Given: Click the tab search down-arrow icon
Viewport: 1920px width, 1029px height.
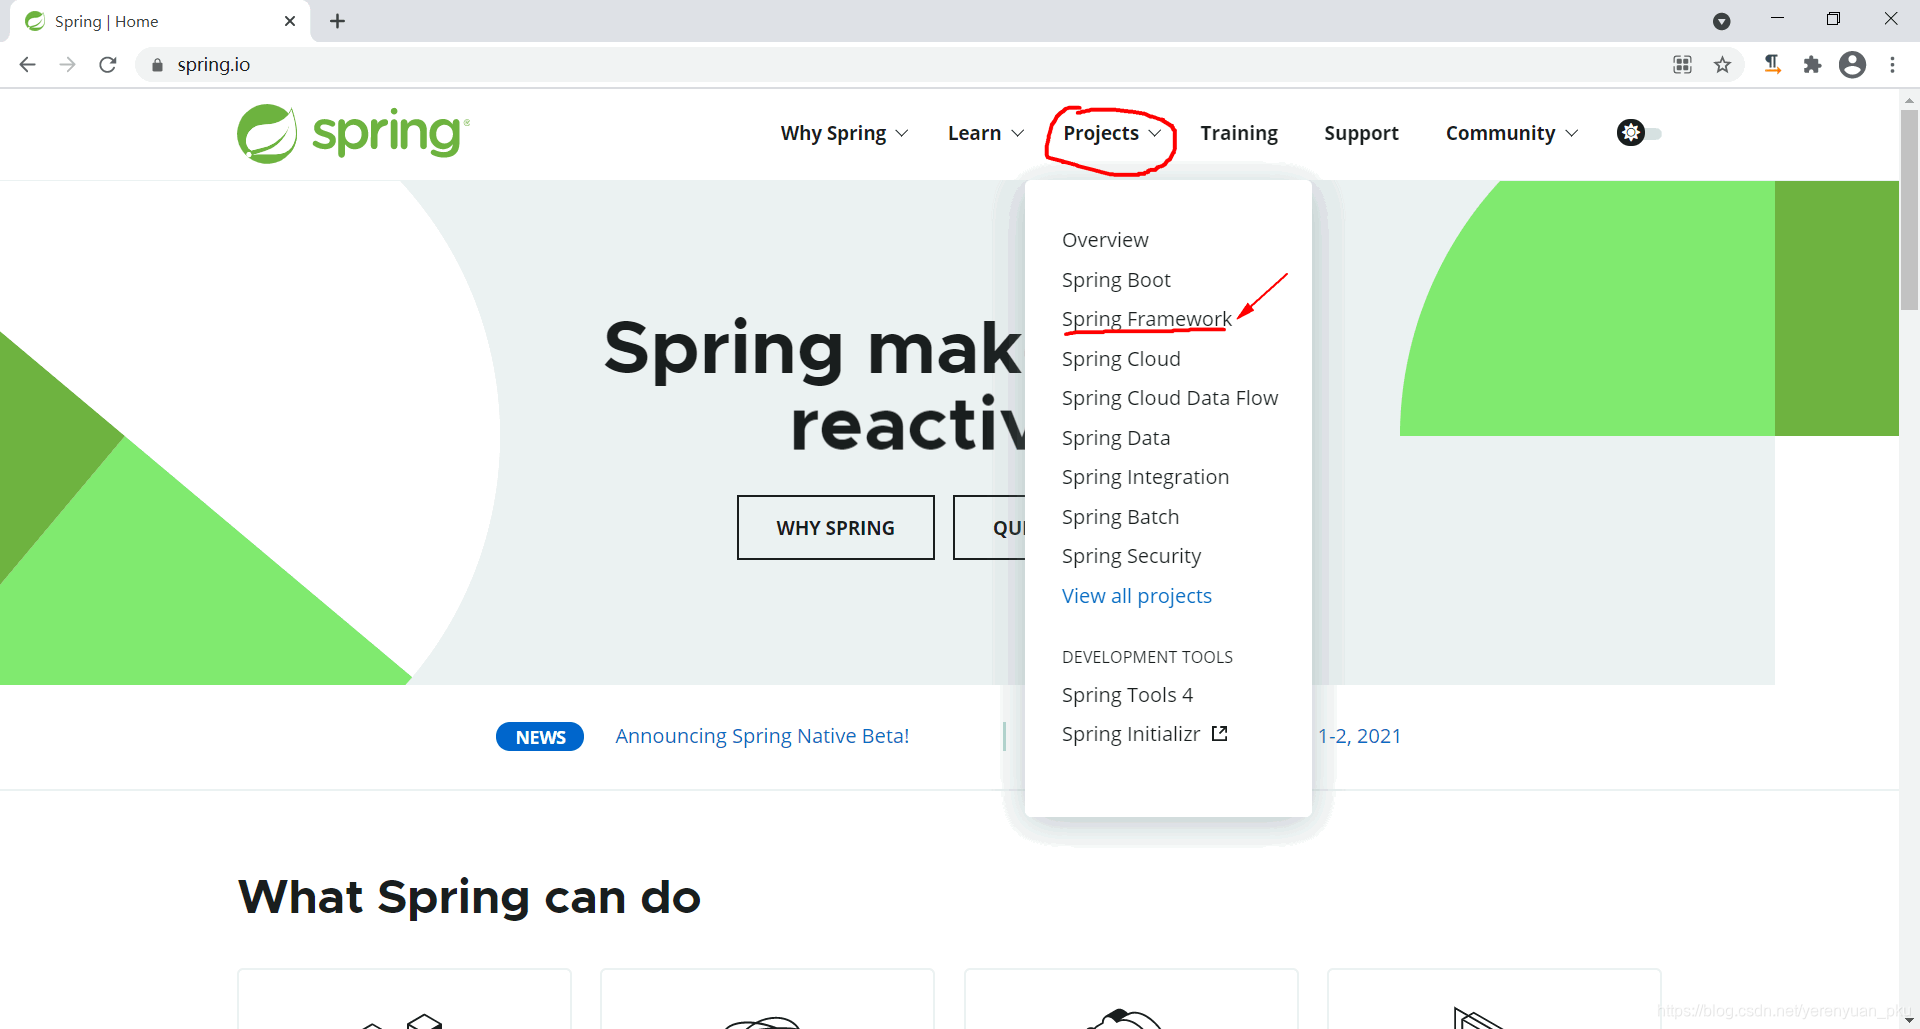Looking at the screenshot, I should click(1722, 21).
